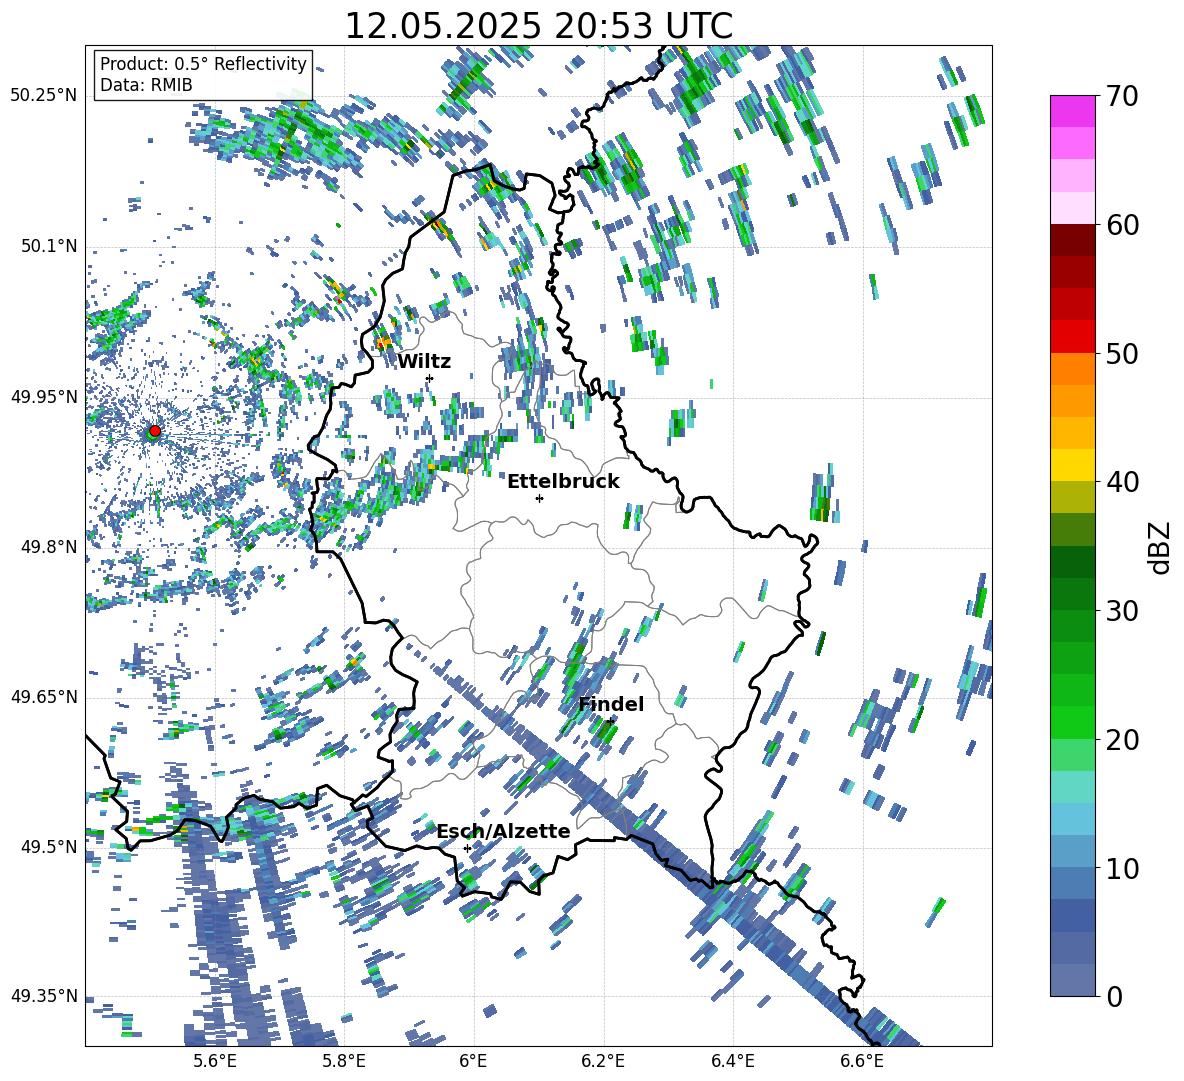Click the plot title 12.05.2025 20:53 UTC
The height and width of the screenshot is (1081, 1184).
pos(539,26)
